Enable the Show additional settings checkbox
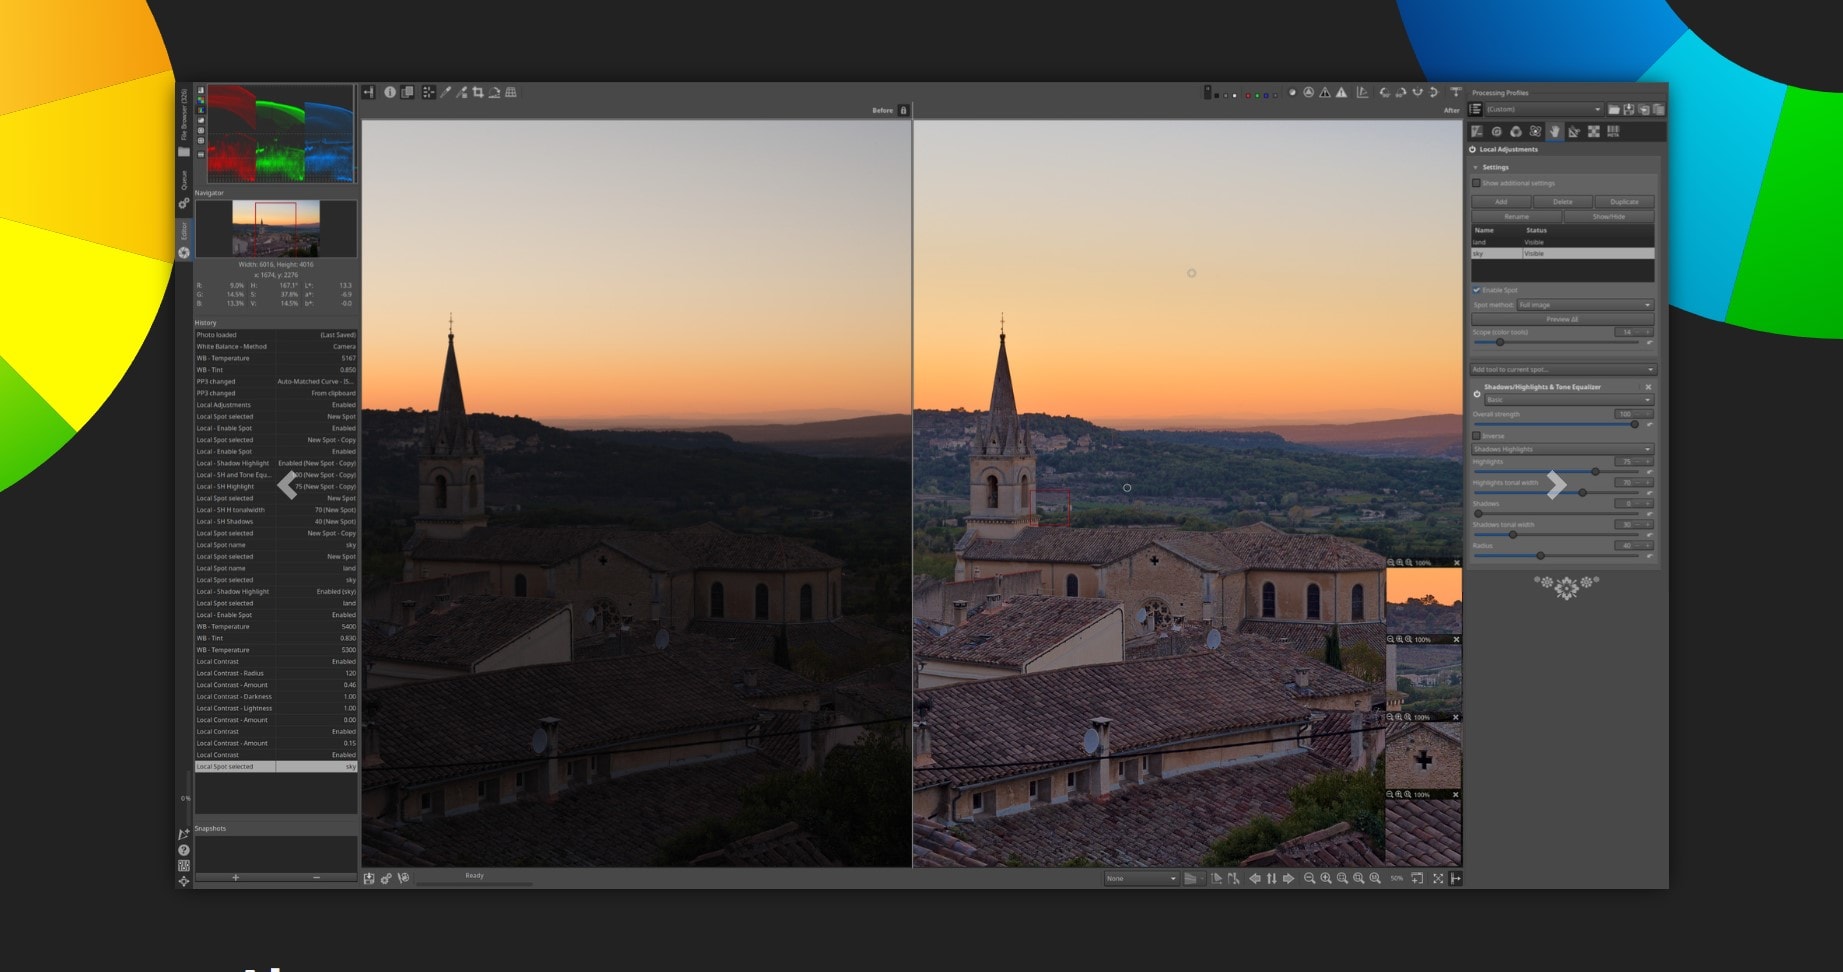1843x972 pixels. click(1477, 183)
